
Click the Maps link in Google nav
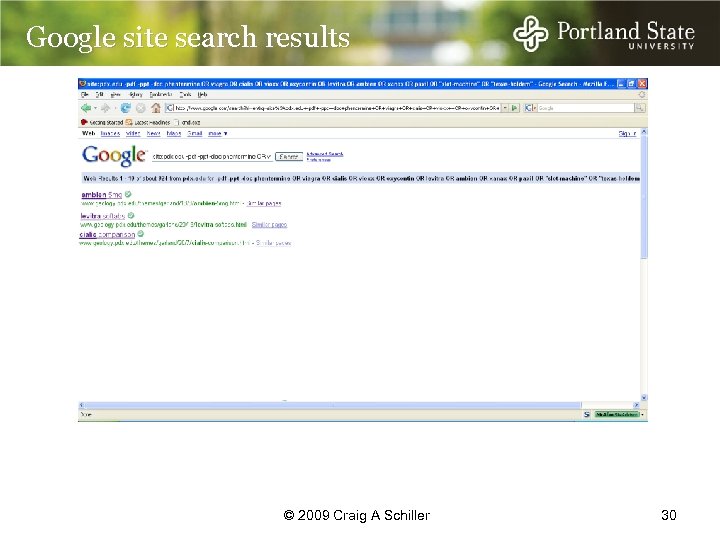pos(174,133)
